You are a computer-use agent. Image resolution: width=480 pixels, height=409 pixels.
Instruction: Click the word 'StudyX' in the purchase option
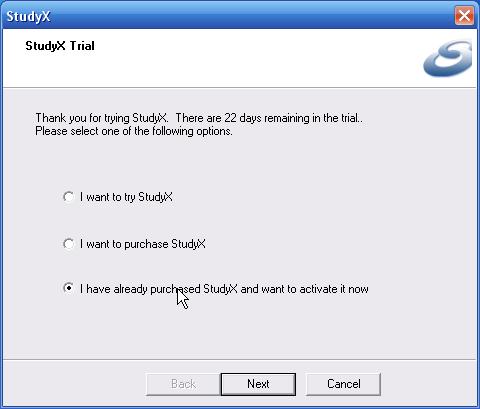188,244
